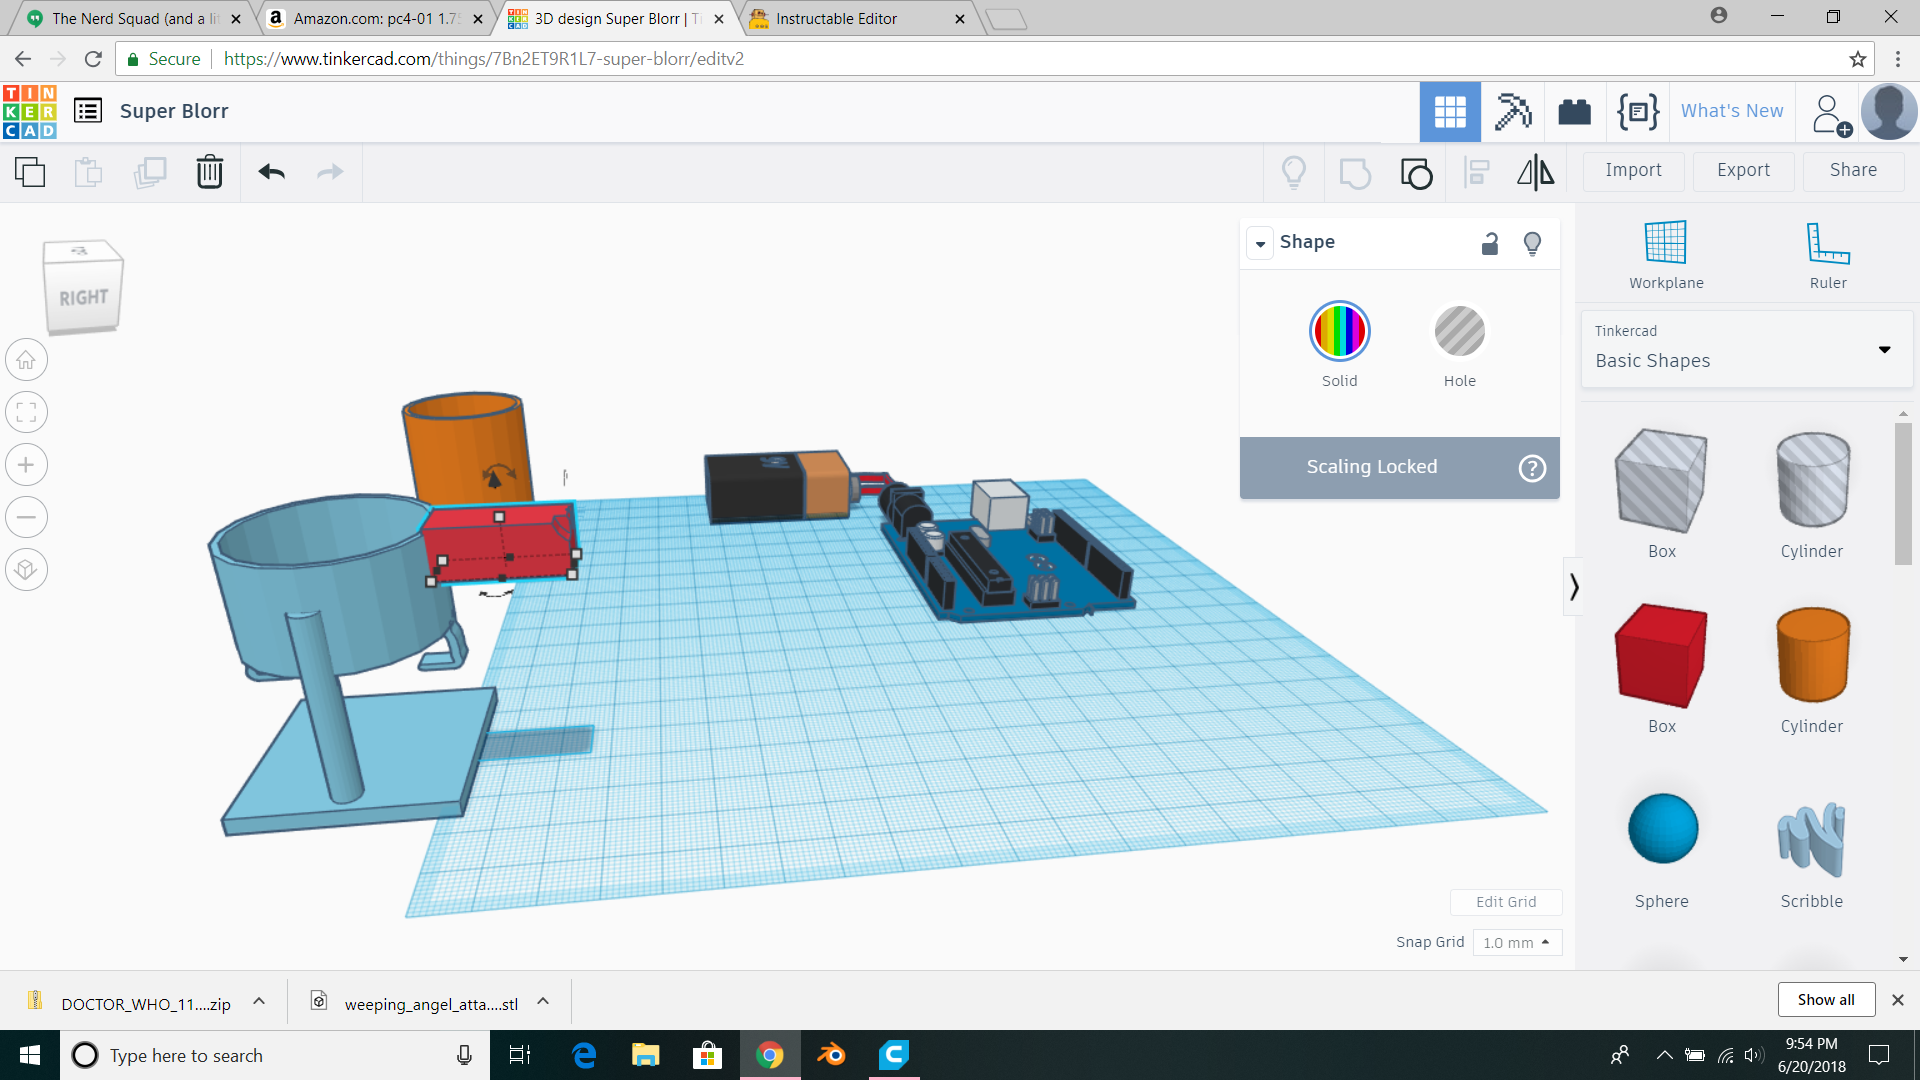Viewport: 1920px width, 1080px height.
Task: Click the Scaling Locked help question mark
Action: click(x=1532, y=468)
